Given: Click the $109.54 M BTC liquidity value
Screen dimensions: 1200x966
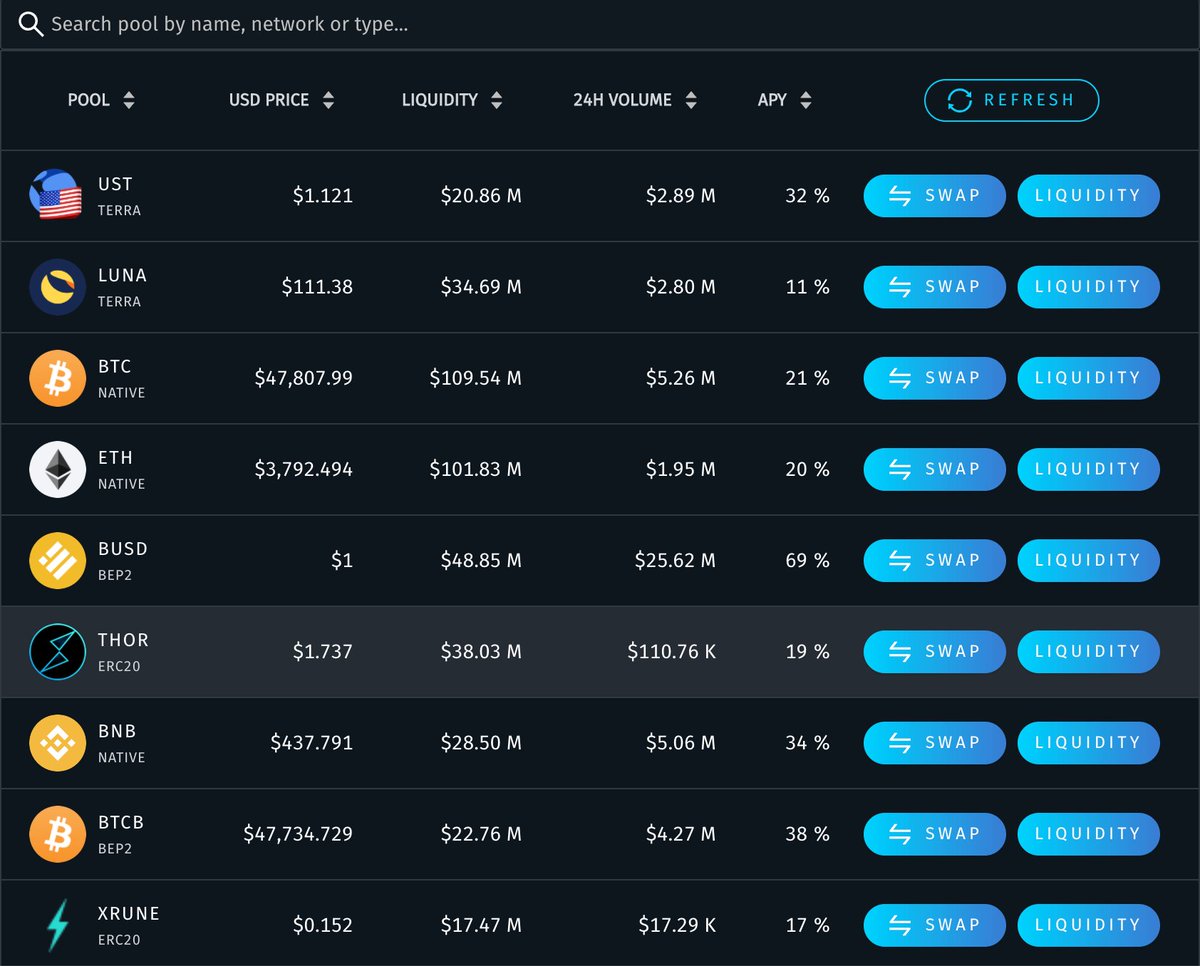Looking at the screenshot, I should coord(475,378).
